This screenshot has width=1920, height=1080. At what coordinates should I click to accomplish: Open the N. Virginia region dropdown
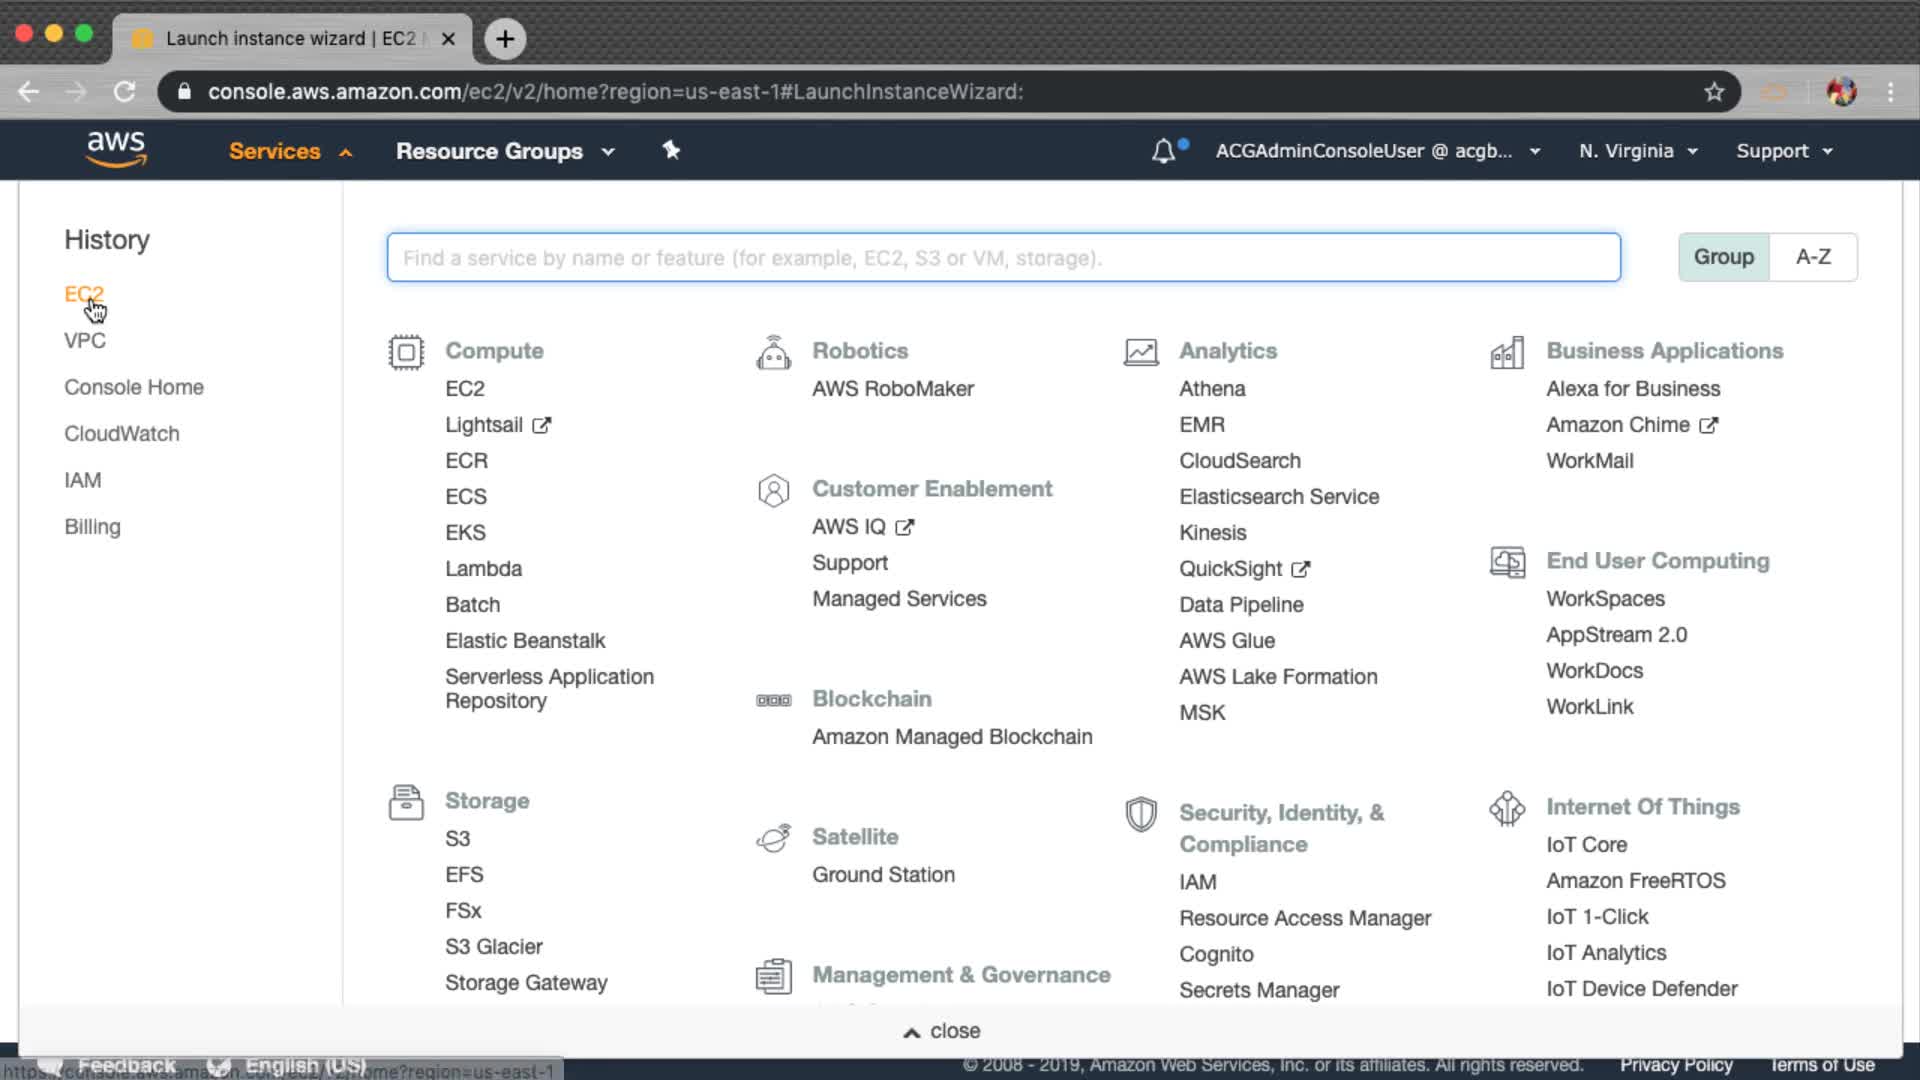coord(1638,151)
